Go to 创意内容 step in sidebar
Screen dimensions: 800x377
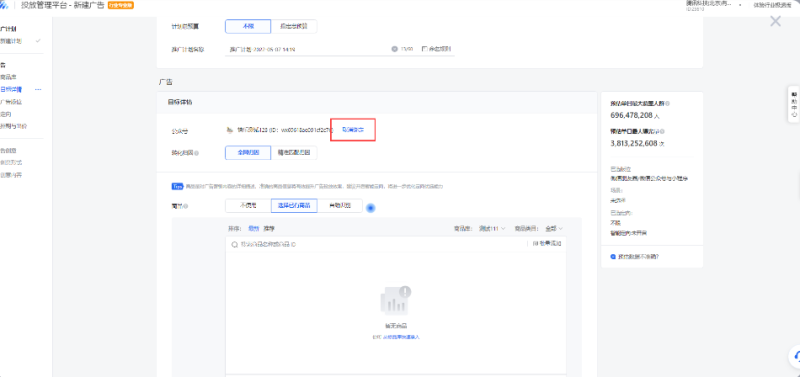point(11,175)
